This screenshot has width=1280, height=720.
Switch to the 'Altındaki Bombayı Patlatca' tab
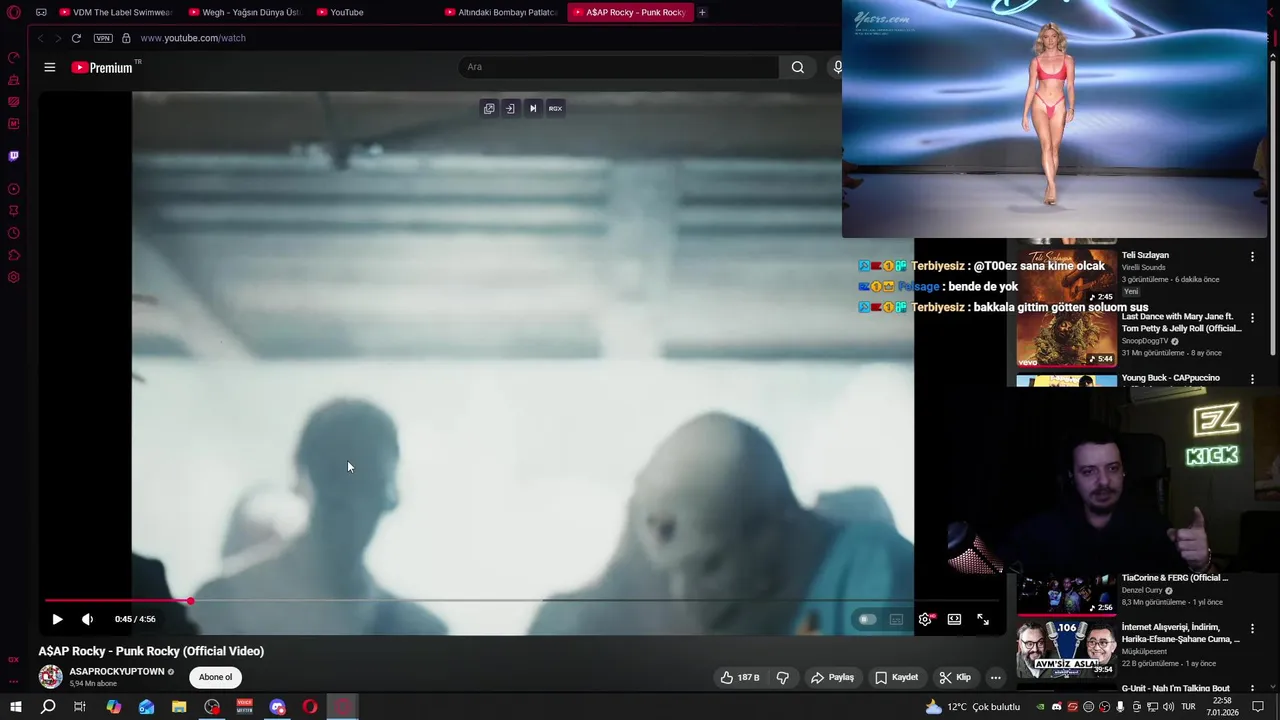coord(501,12)
